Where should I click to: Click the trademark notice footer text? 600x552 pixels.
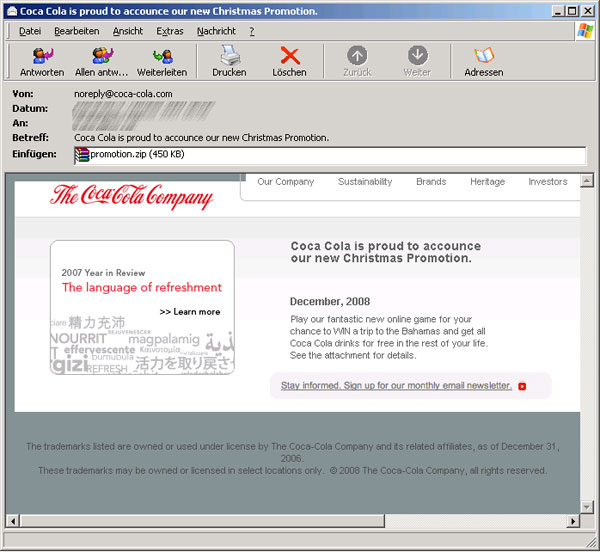[293, 458]
